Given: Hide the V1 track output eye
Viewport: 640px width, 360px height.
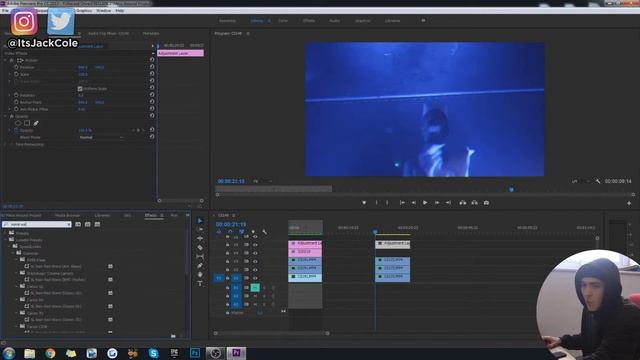Looking at the screenshot, I should pos(255,278).
